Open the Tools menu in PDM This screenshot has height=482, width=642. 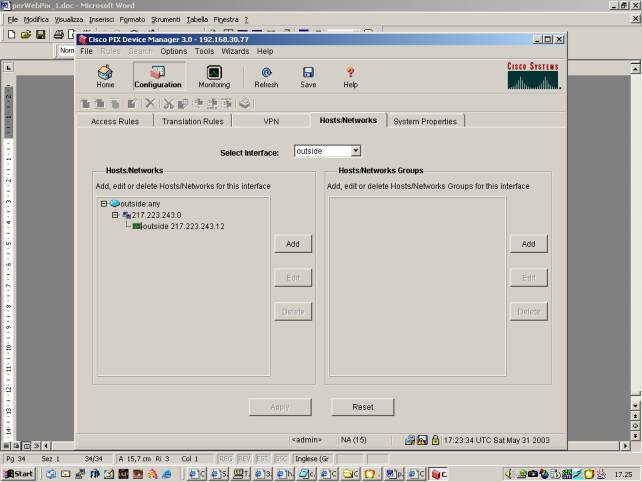pos(204,51)
